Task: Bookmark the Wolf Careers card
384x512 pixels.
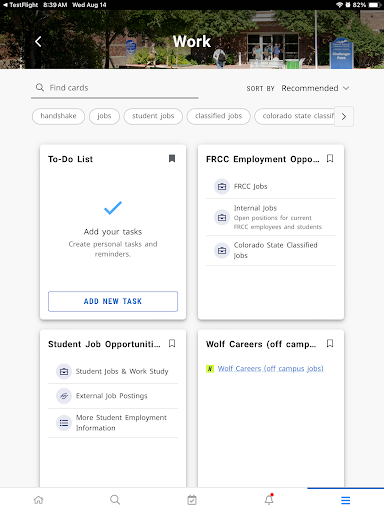Action: coord(330,343)
